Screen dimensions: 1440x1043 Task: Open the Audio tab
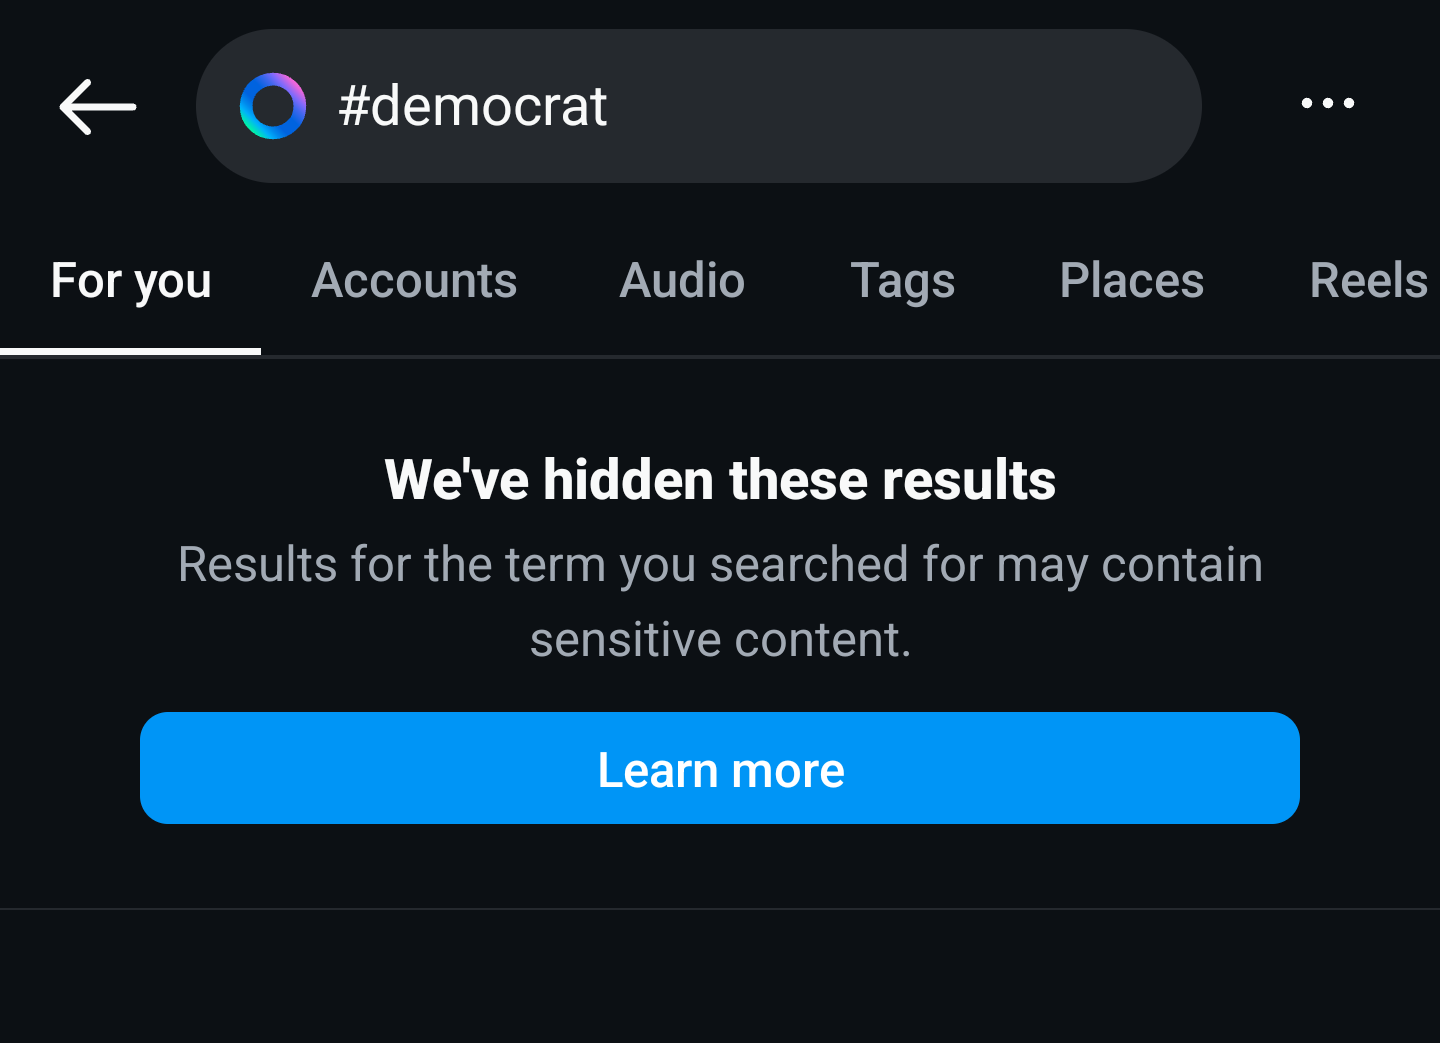(x=682, y=281)
